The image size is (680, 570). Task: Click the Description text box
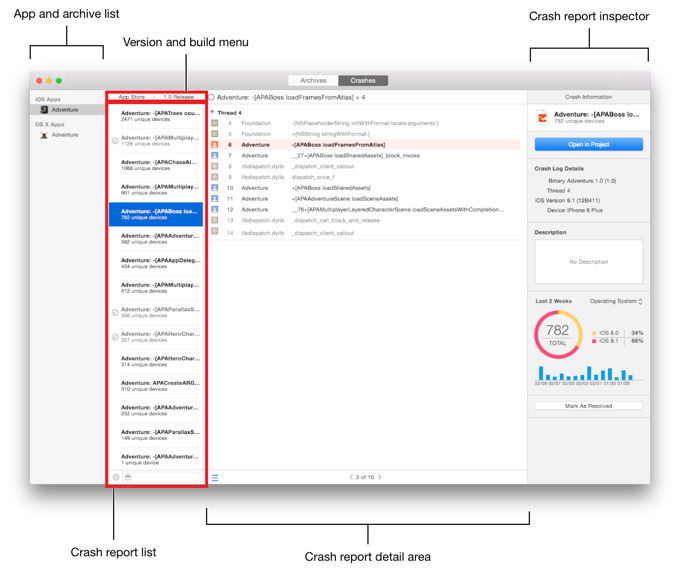[588, 262]
